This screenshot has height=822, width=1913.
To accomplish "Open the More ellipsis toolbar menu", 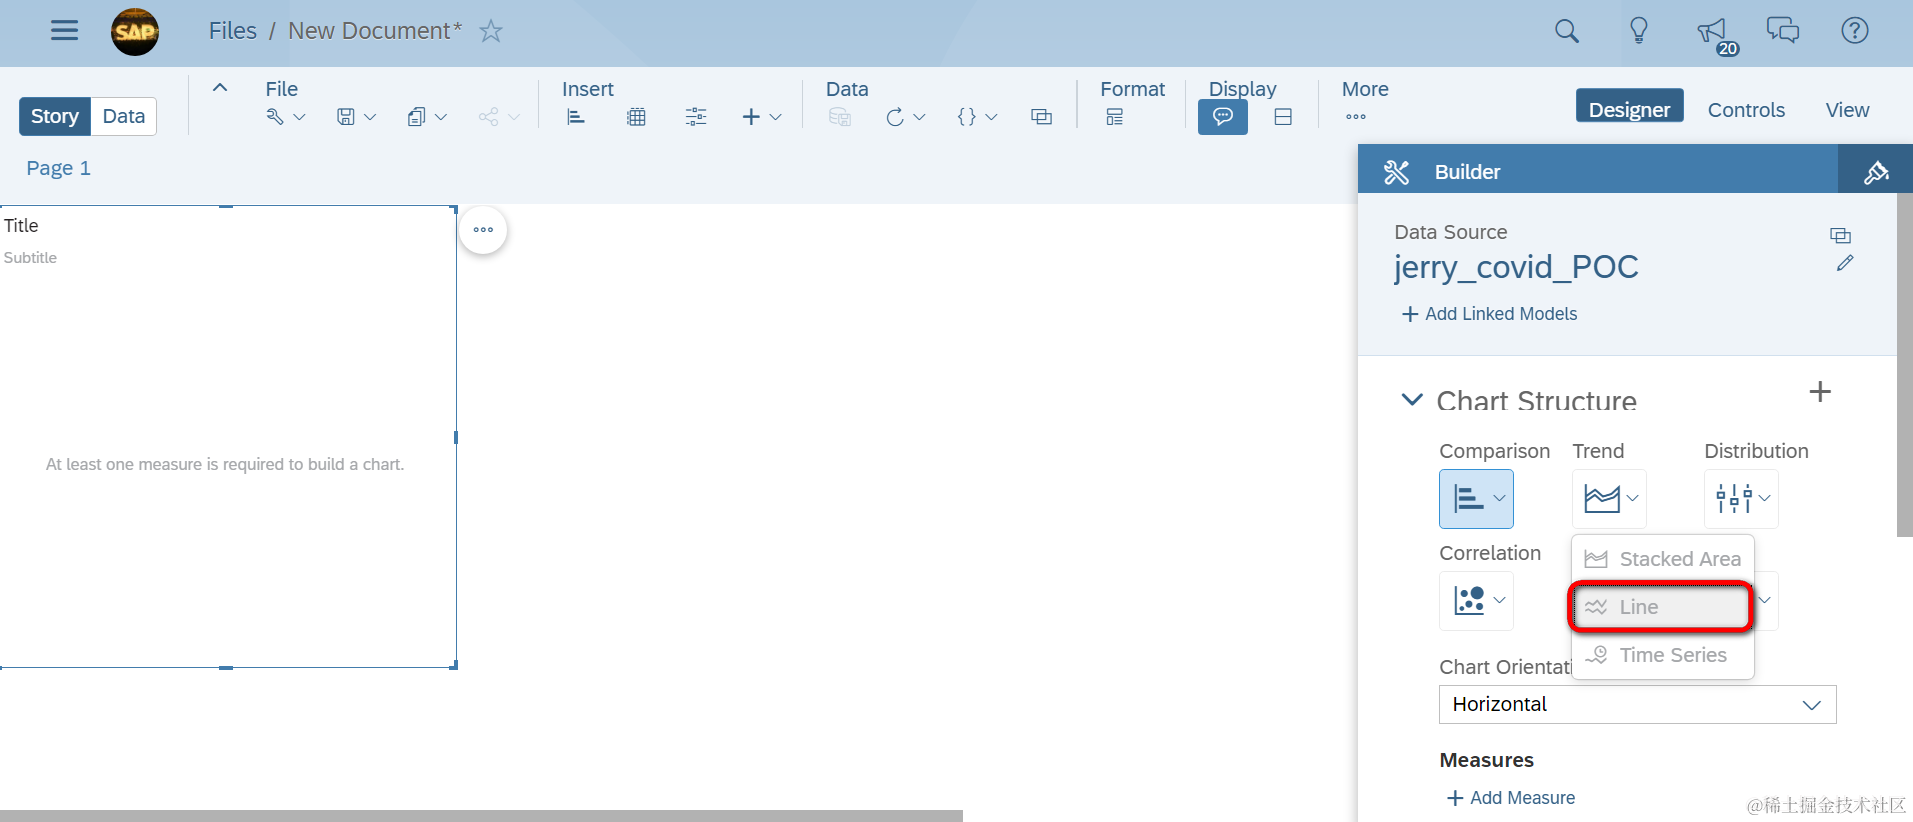I will [x=1356, y=117].
